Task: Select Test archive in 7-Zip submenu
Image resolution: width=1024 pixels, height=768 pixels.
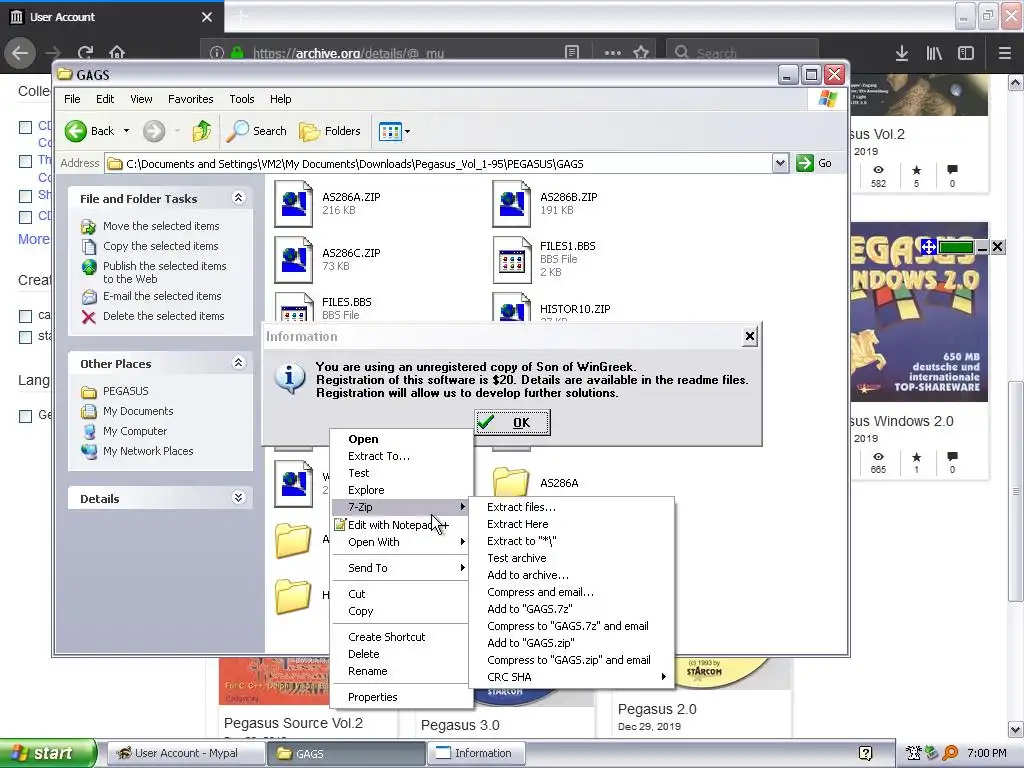Action: 571,558
